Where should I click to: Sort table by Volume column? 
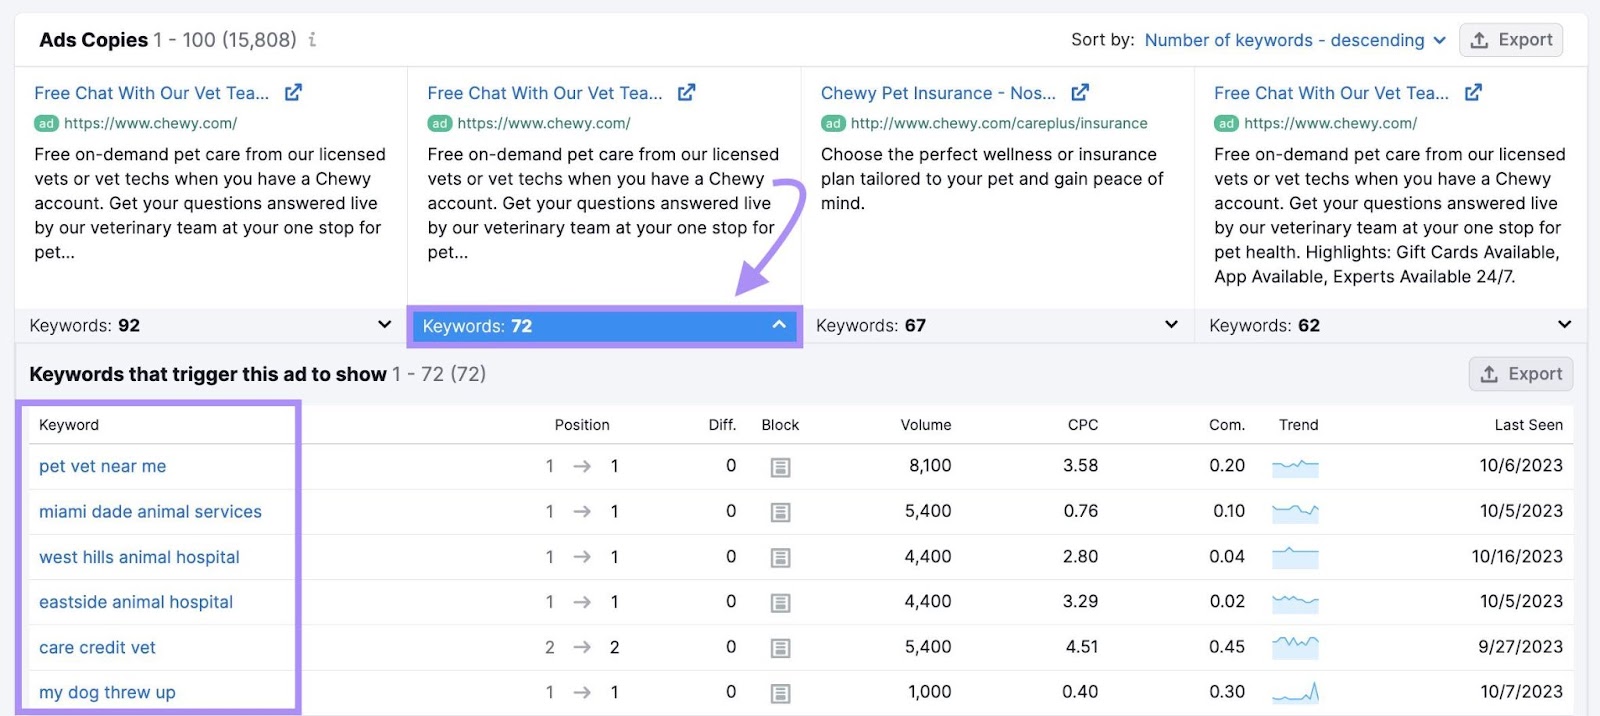[x=926, y=425]
